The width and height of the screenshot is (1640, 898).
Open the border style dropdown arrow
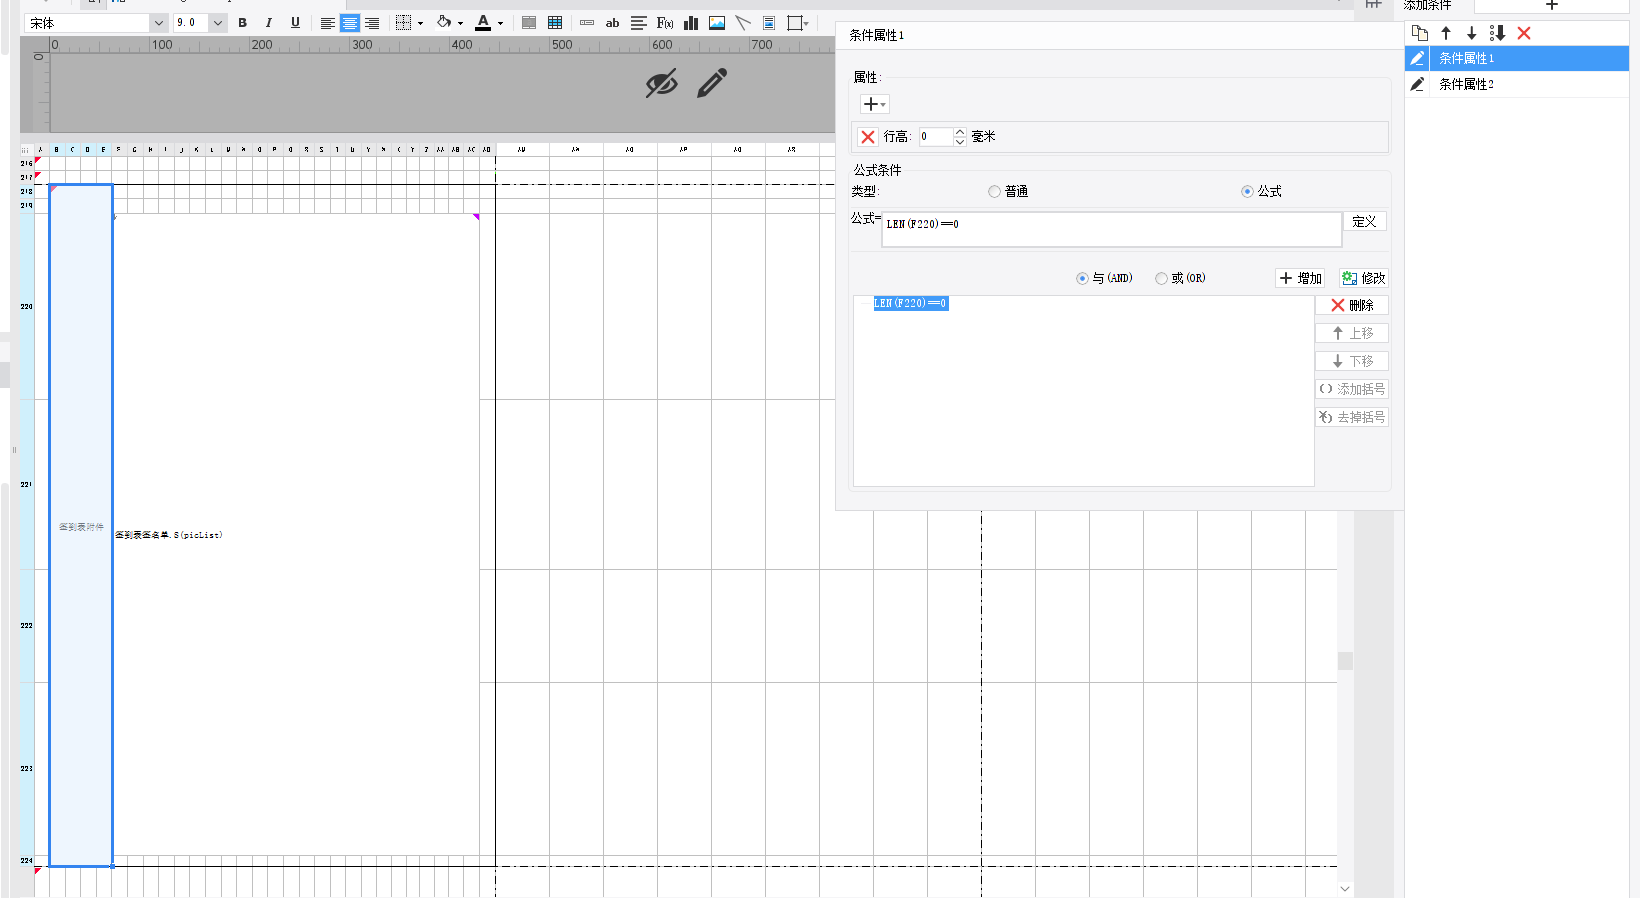pyautogui.click(x=420, y=23)
